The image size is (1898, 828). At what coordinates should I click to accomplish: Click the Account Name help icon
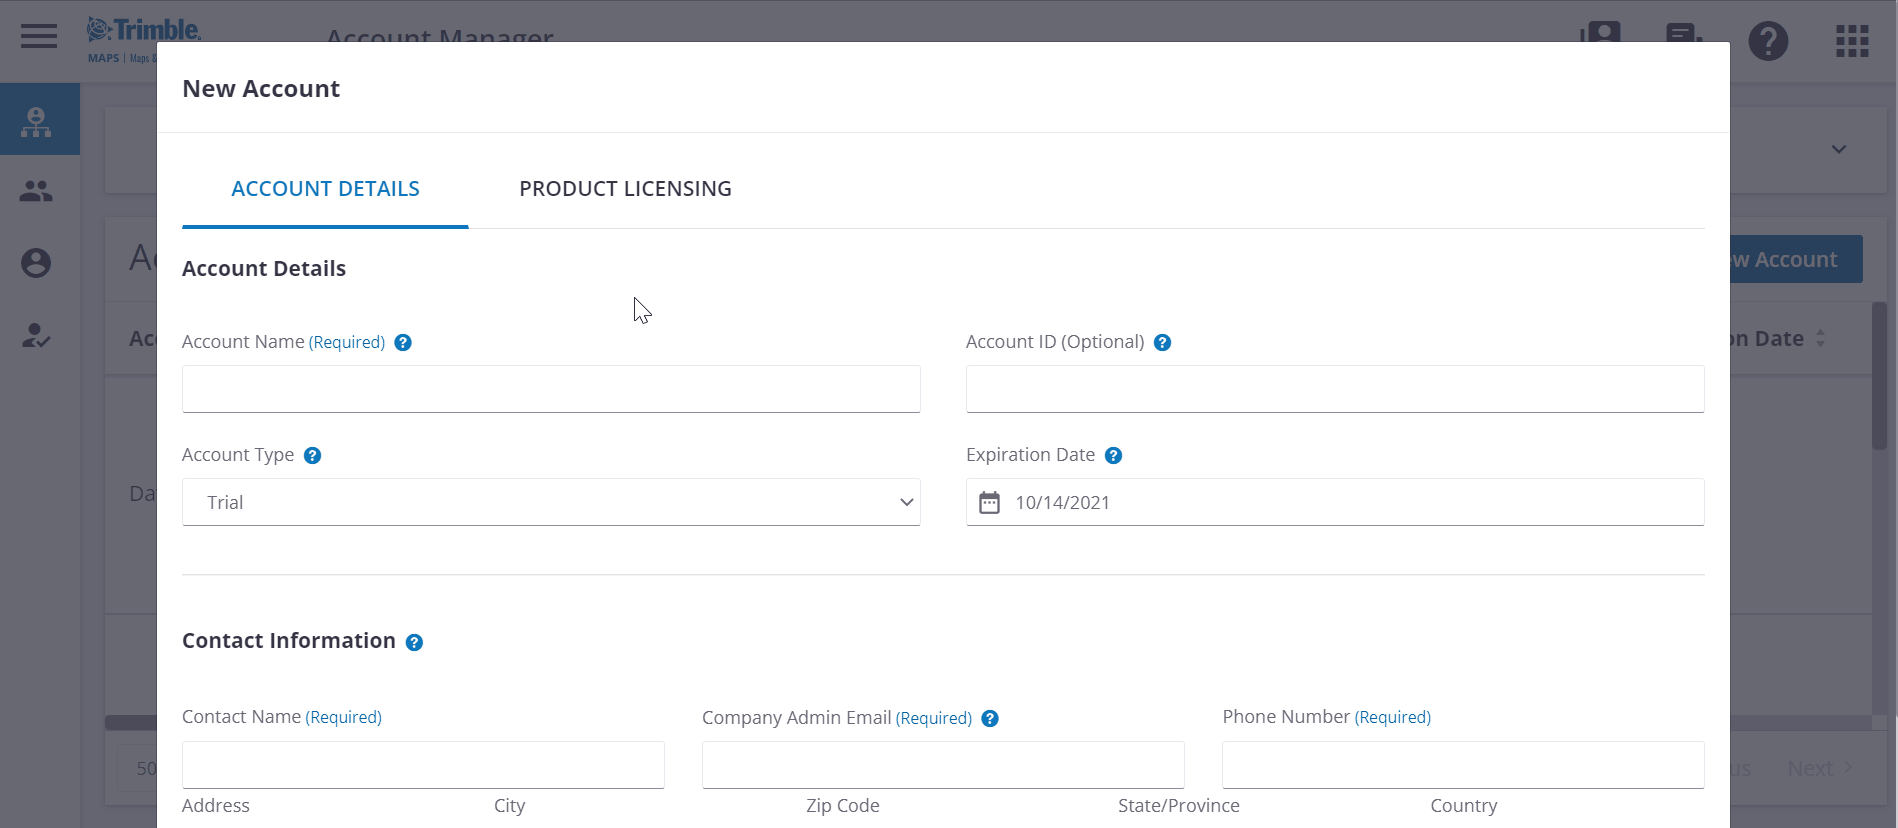click(x=403, y=343)
